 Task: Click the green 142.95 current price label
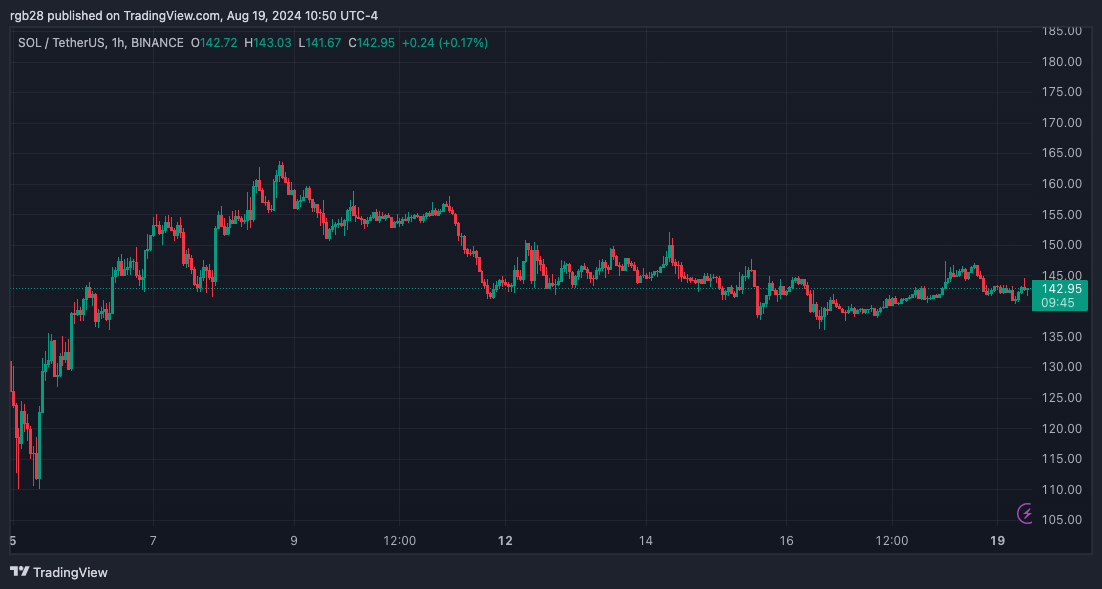[x=1059, y=289]
